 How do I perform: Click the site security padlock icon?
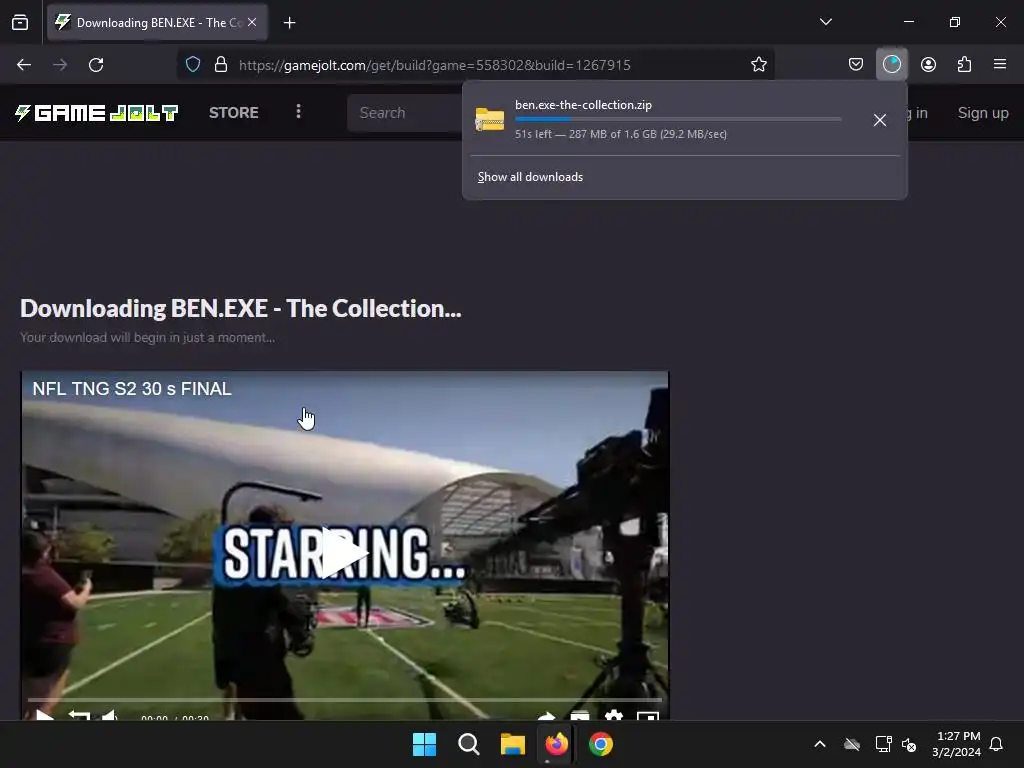(x=221, y=65)
